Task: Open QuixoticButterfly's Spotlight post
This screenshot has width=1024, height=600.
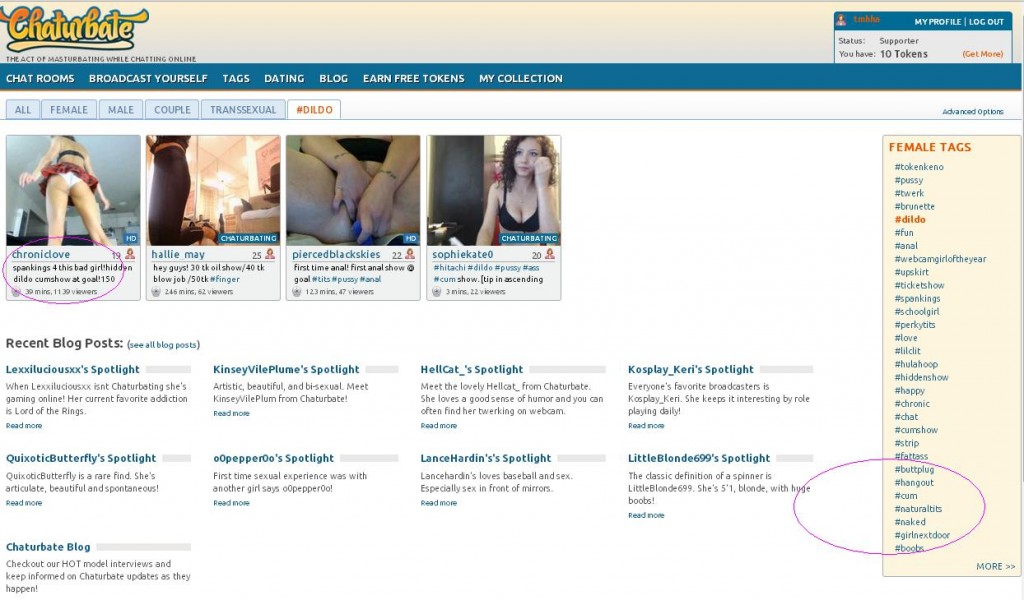Action: pyautogui.click(x=81, y=458)
